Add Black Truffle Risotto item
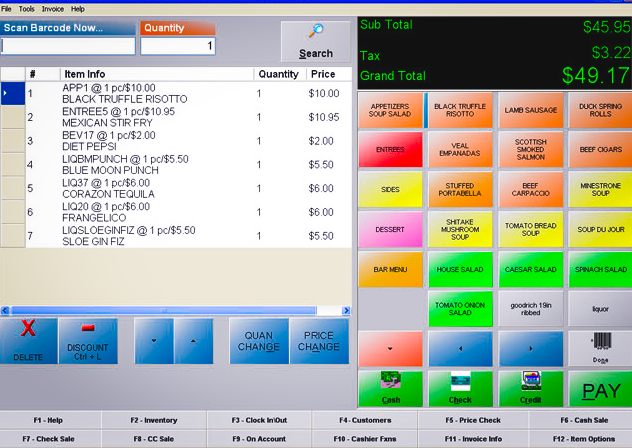 [460, 110]
